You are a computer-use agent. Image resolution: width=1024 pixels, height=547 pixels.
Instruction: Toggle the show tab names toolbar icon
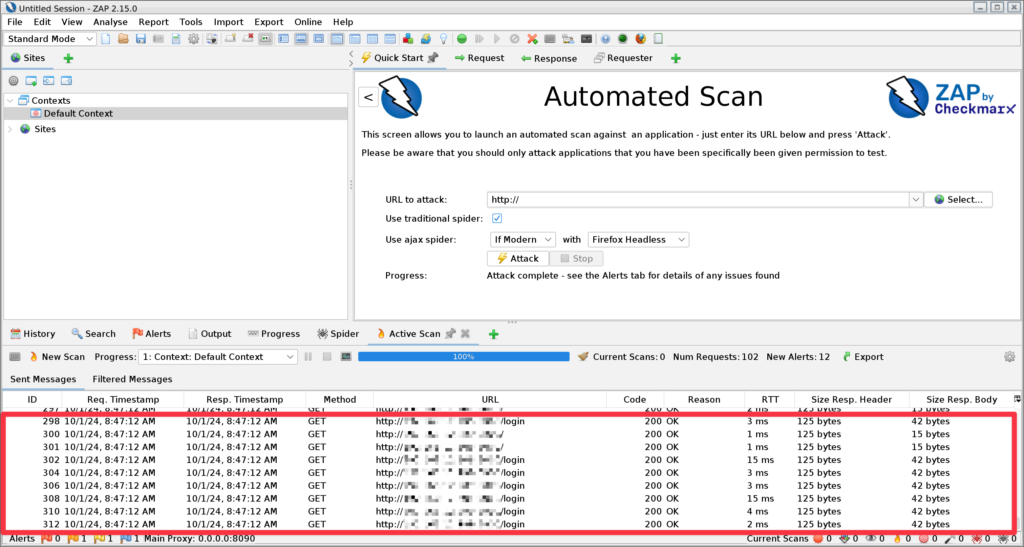click(x=265, y=39)
